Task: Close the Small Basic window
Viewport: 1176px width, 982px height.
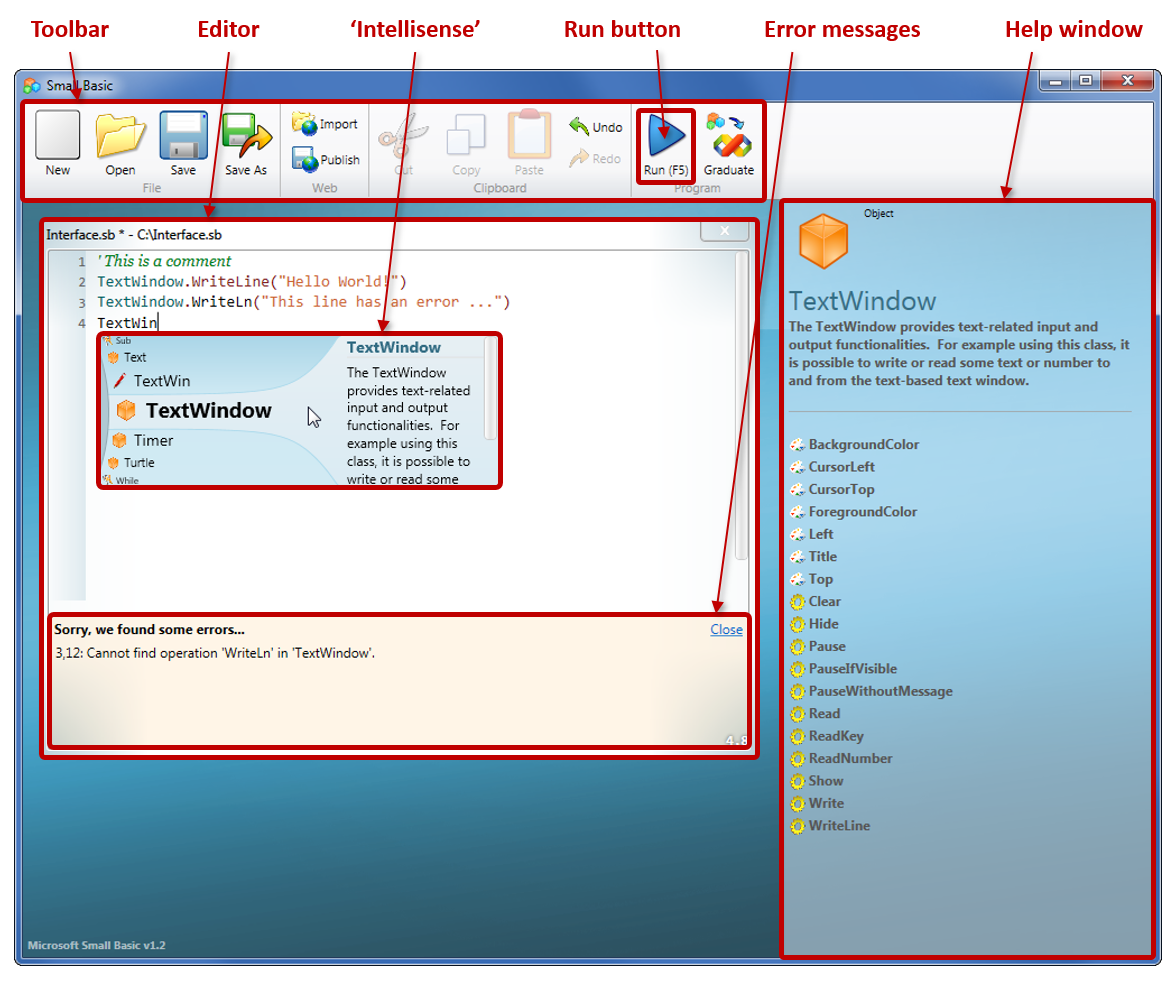Action: pos(1127,81)
